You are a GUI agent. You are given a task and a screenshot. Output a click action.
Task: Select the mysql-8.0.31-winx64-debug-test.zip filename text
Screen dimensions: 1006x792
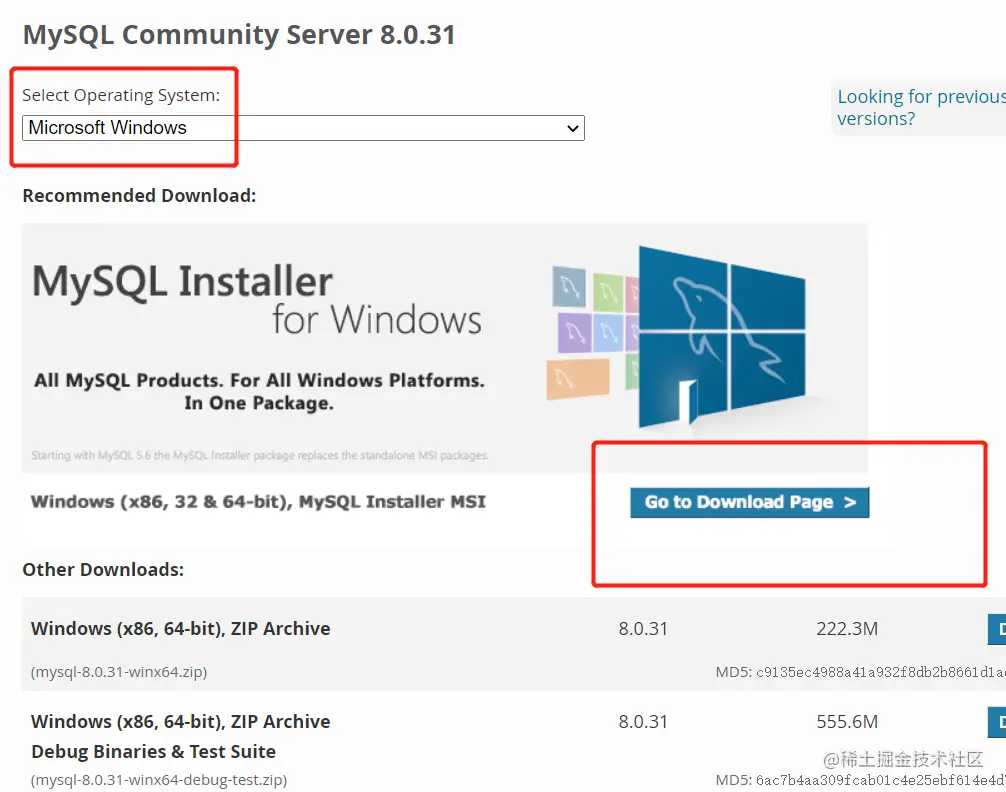tap(158, 780)
